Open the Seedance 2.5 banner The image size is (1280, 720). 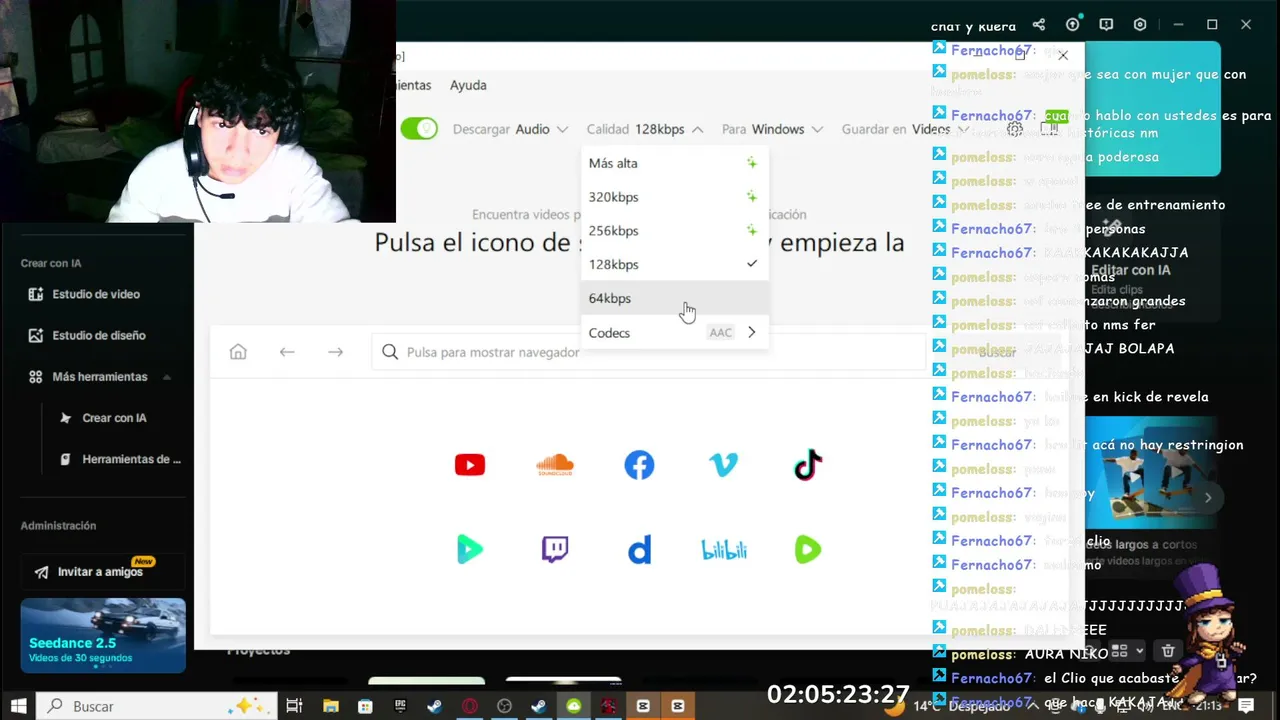[103, 635]
